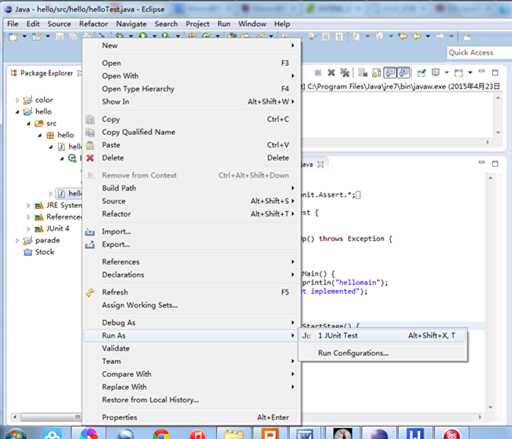Viewport: 512px width, 439px height.
Task: Click the Import icon in the context menu
Action: point(90,232)
